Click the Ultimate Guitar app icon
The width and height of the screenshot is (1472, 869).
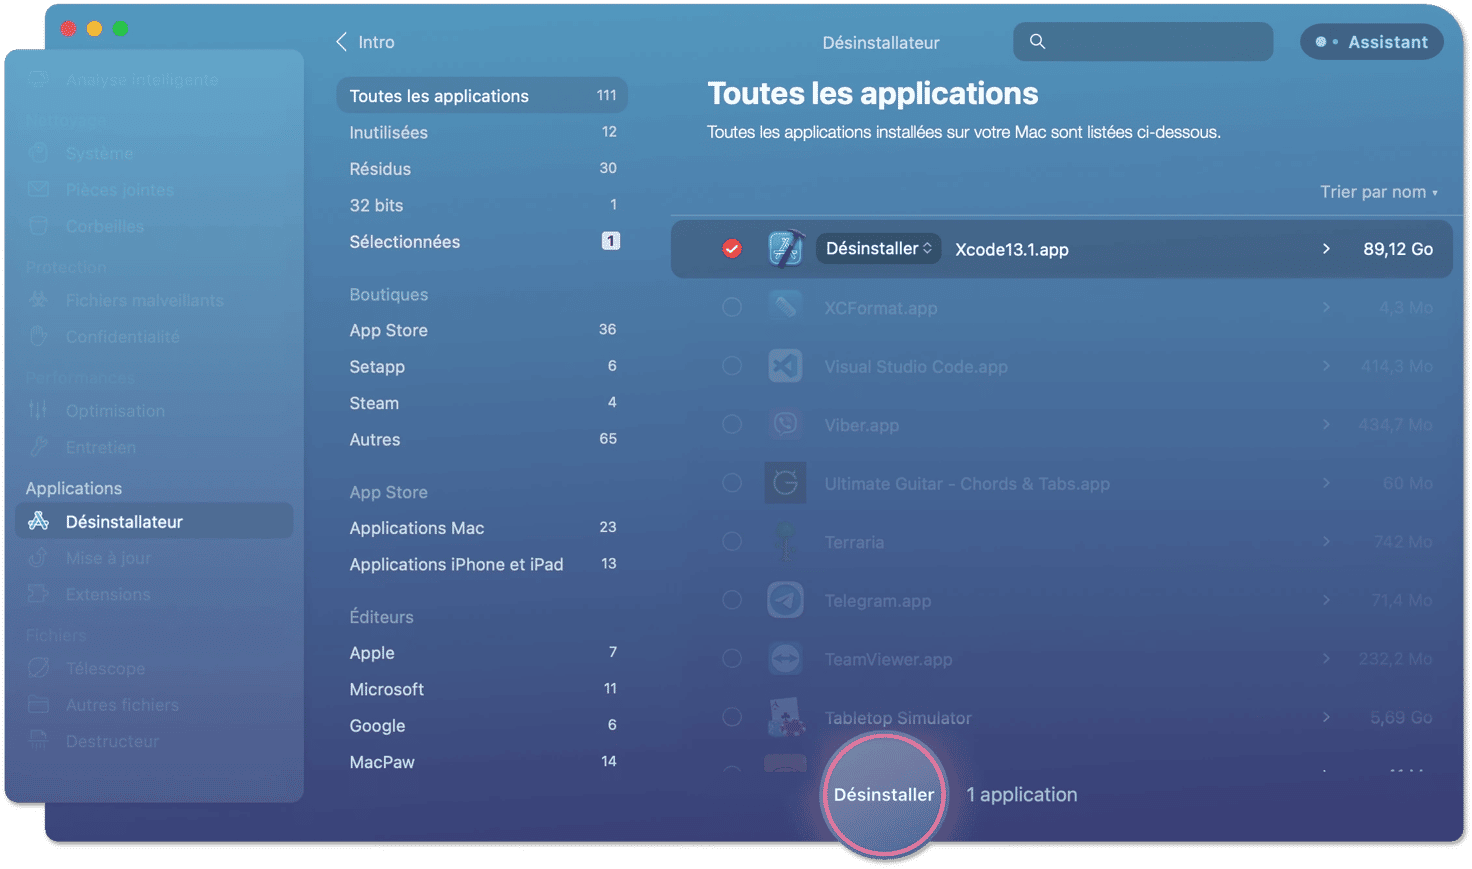(x=785, y=483)
